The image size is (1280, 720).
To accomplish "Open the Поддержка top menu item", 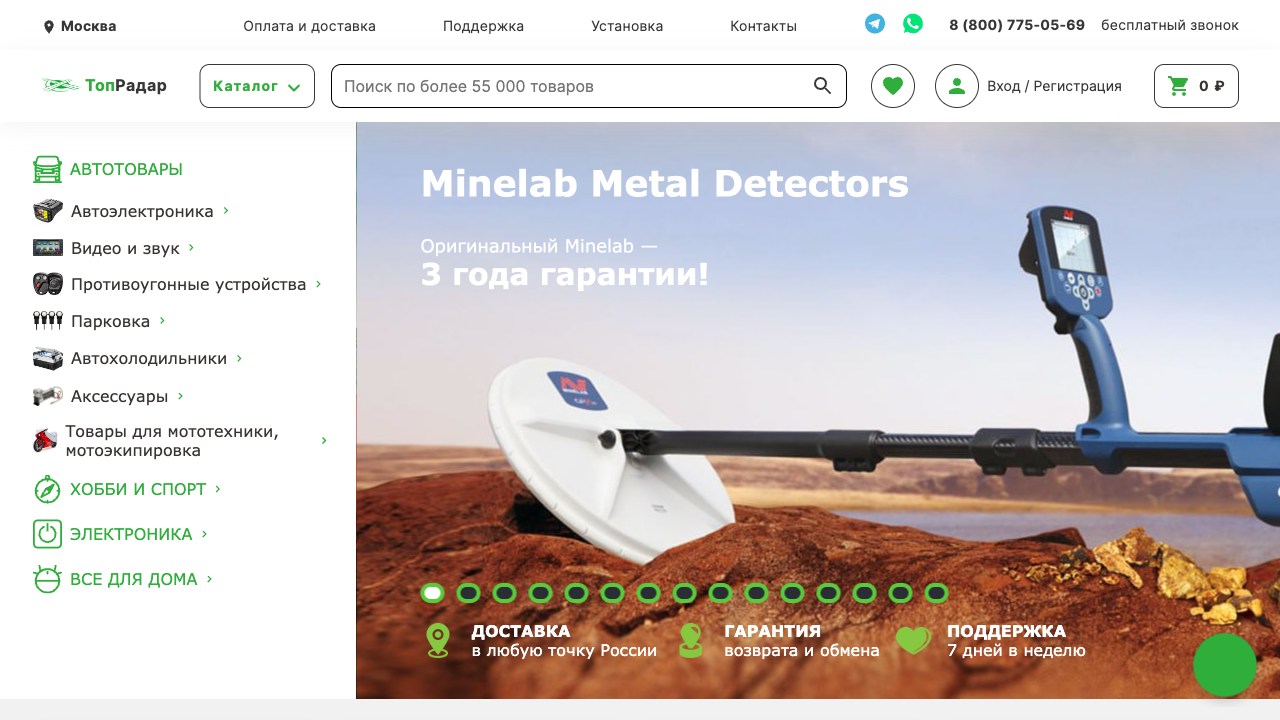I will tap(483, 26).
